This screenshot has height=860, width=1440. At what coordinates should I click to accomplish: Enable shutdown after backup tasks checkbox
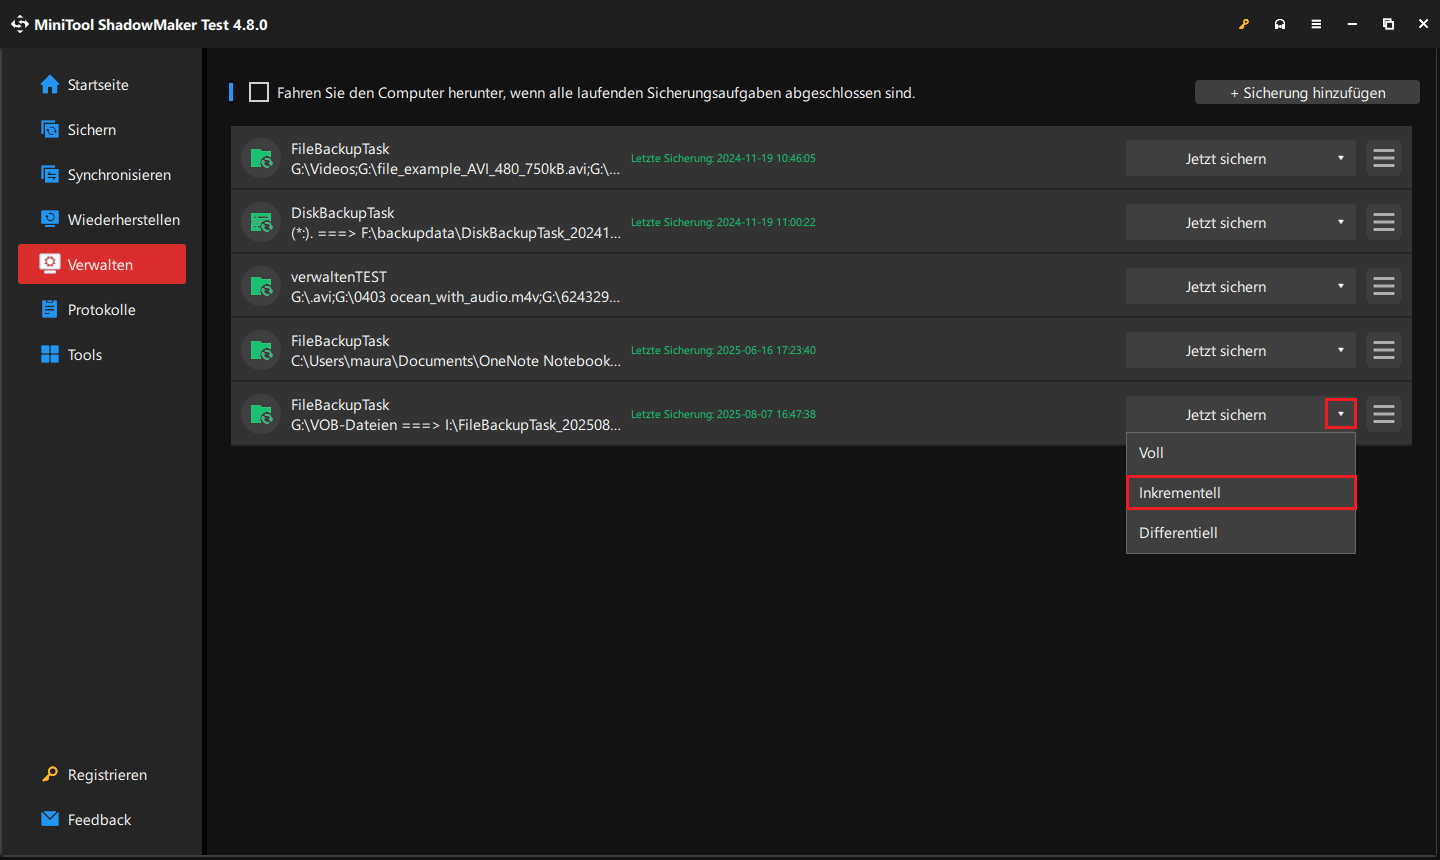click(259, 92)
